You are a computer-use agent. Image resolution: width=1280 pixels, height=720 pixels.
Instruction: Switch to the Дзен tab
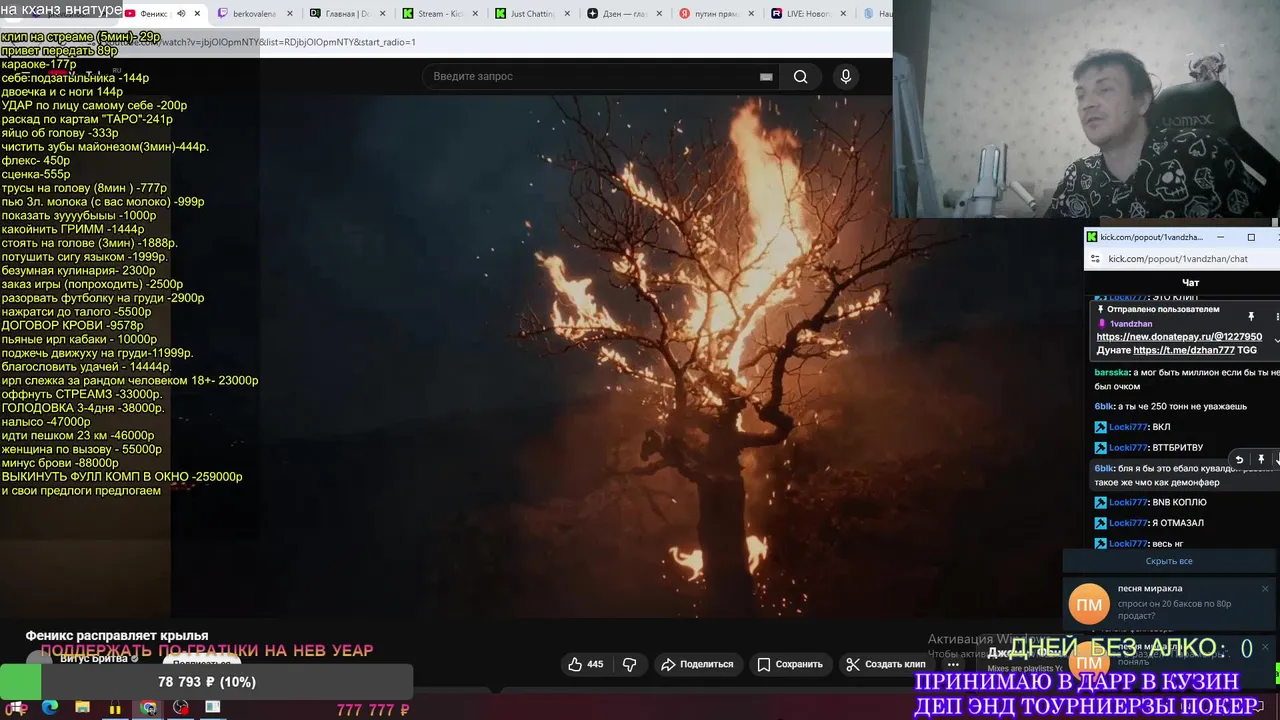click(x=625, y=14)
